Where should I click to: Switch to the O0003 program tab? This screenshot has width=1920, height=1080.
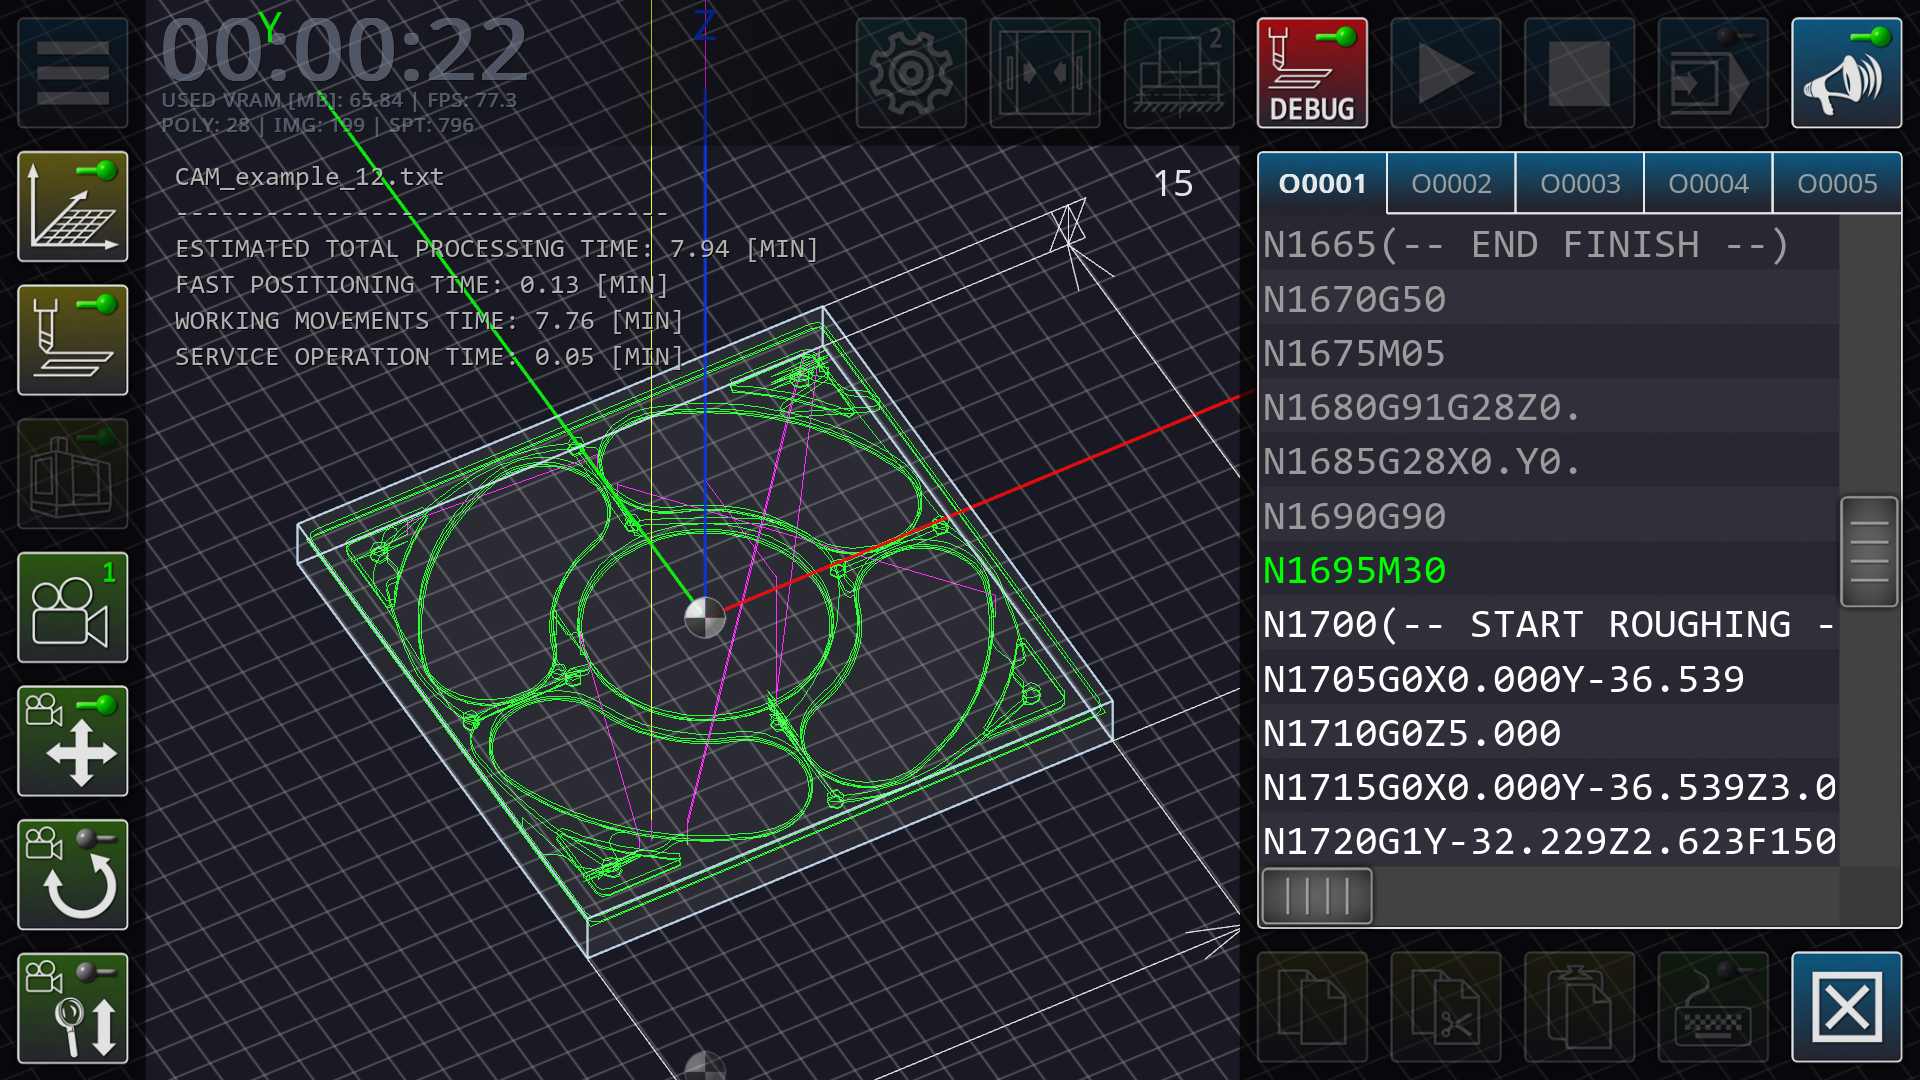1580,183
